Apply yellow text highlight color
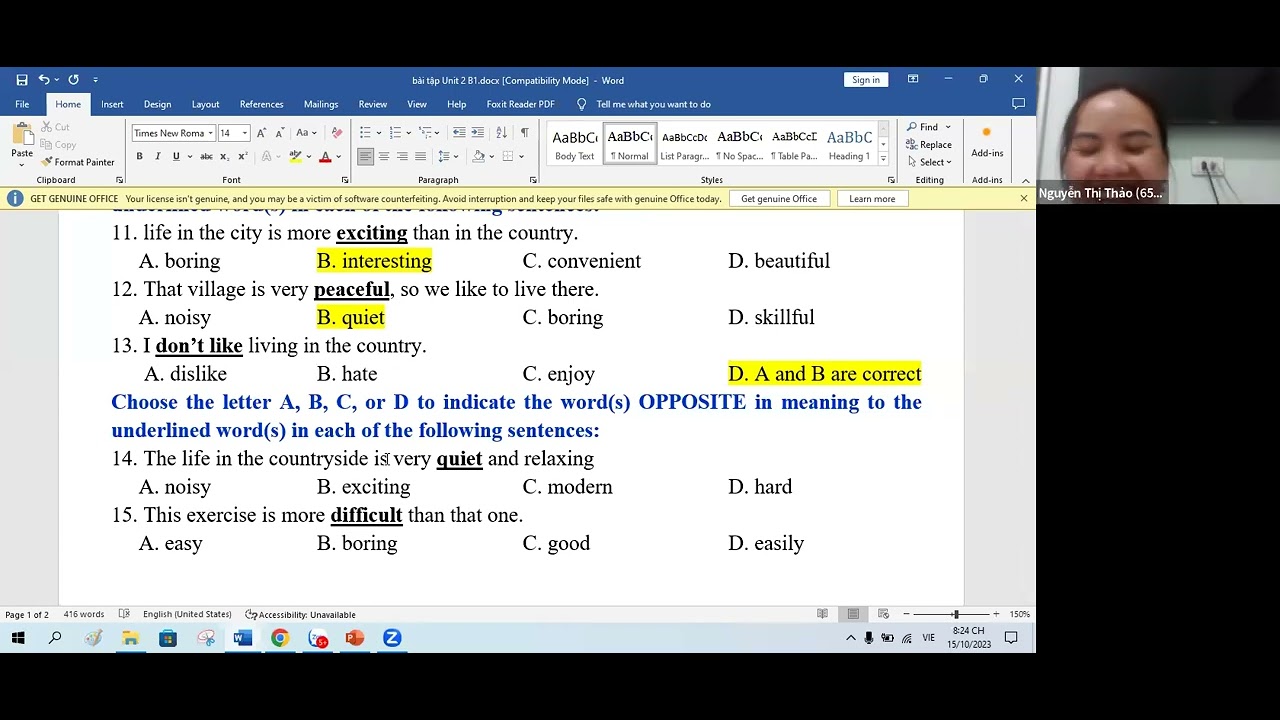This screenshot has height=720, width=1280. 294,156
